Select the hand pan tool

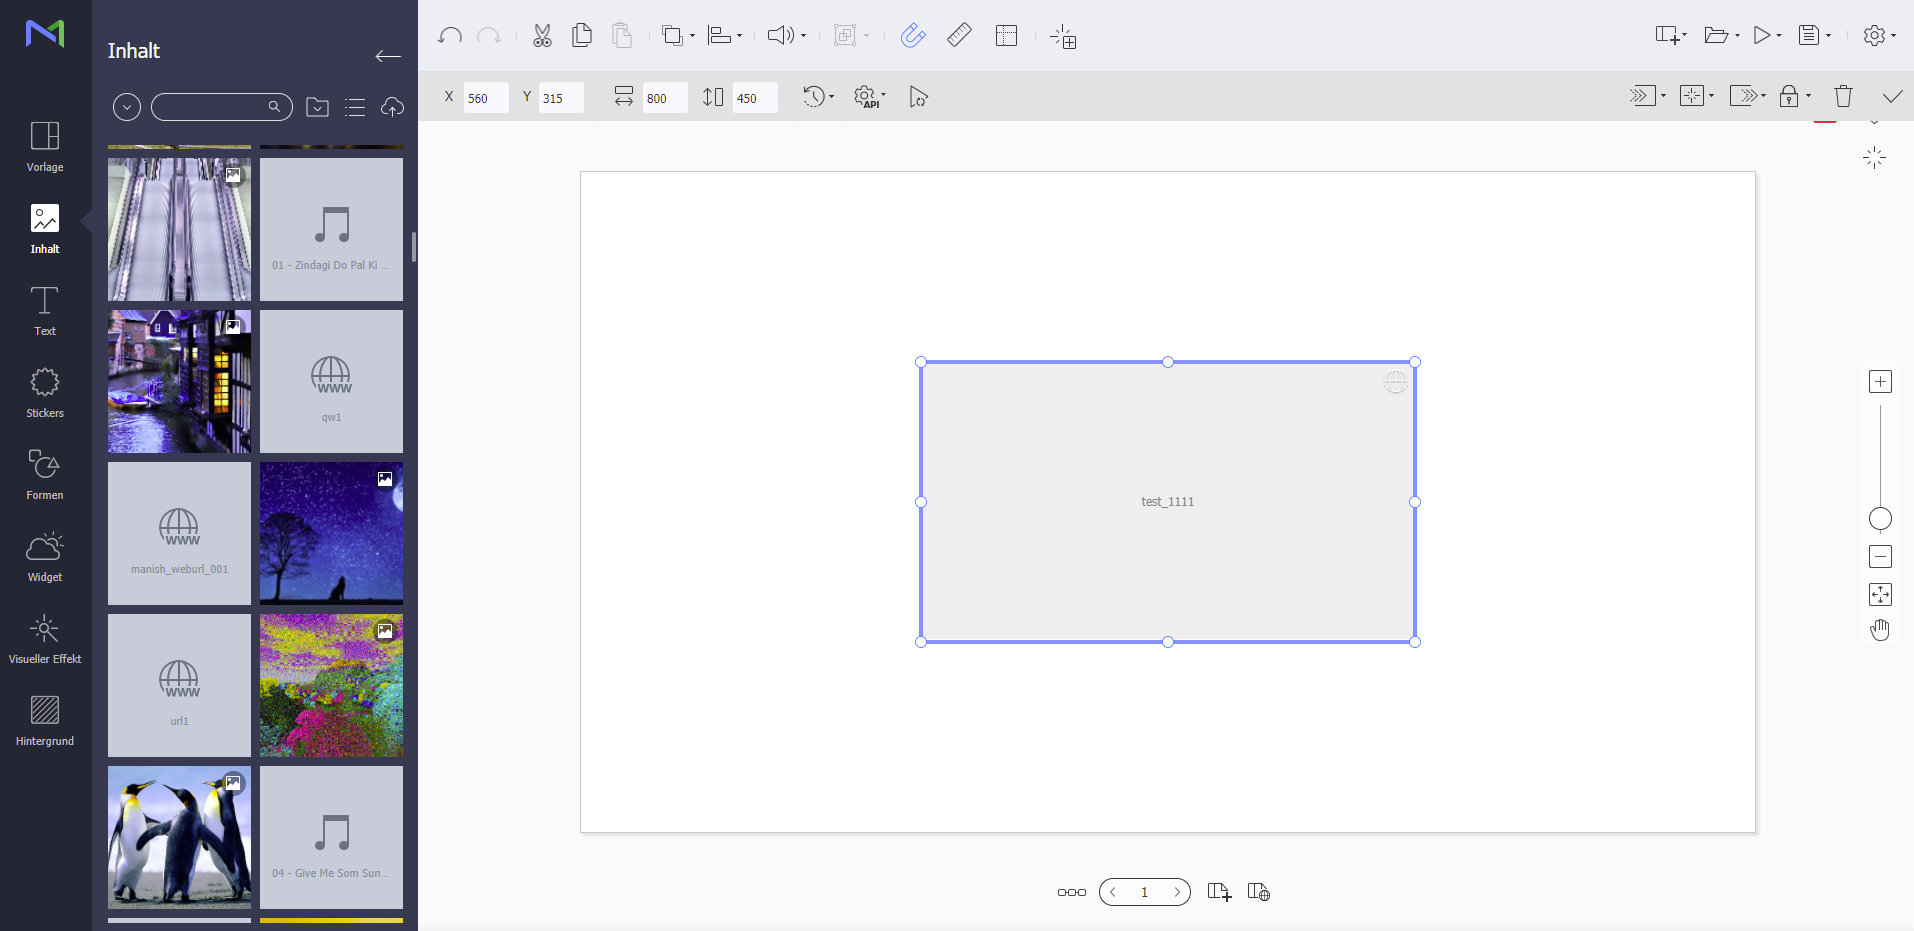[1880, 630]
